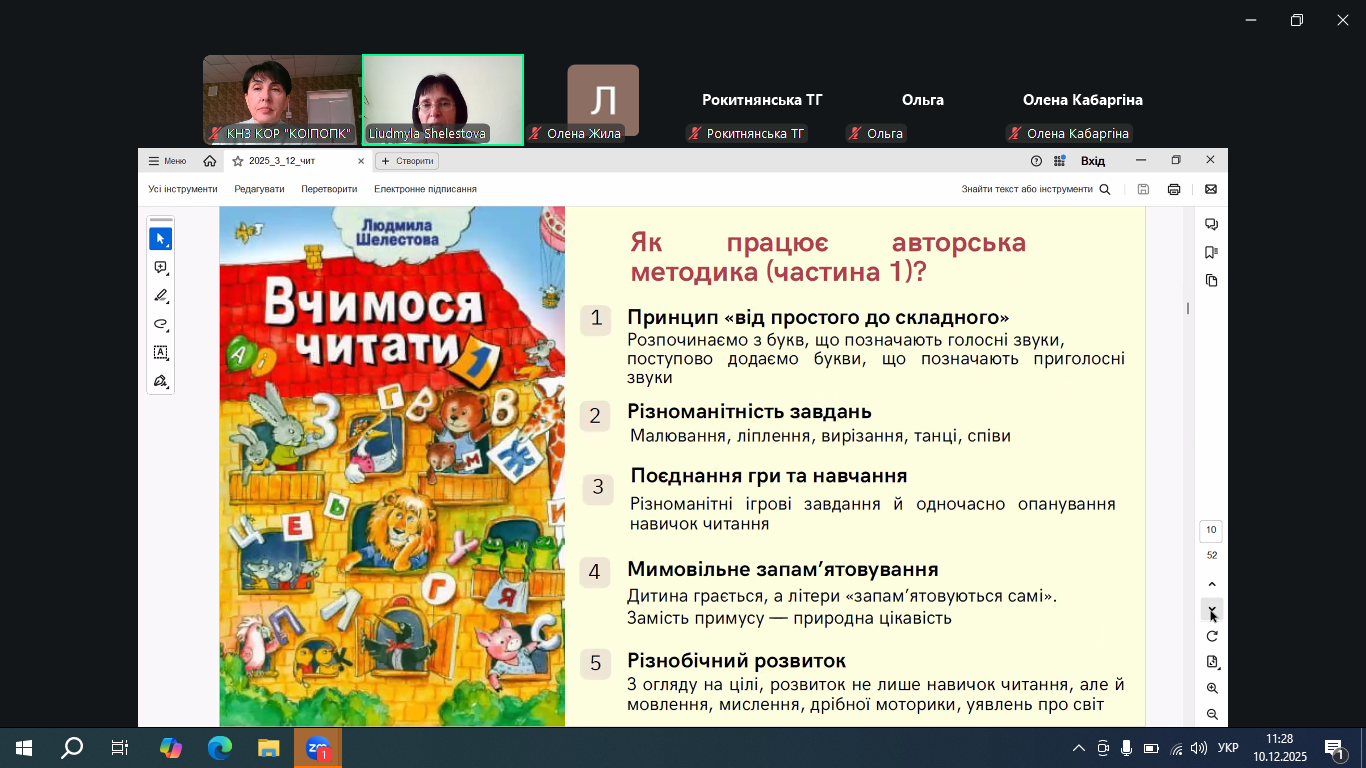The width and height of the screenshot is (1366, 768).
Task: Select the arrow selection tool in Acrobat
Action: (160, 239)
